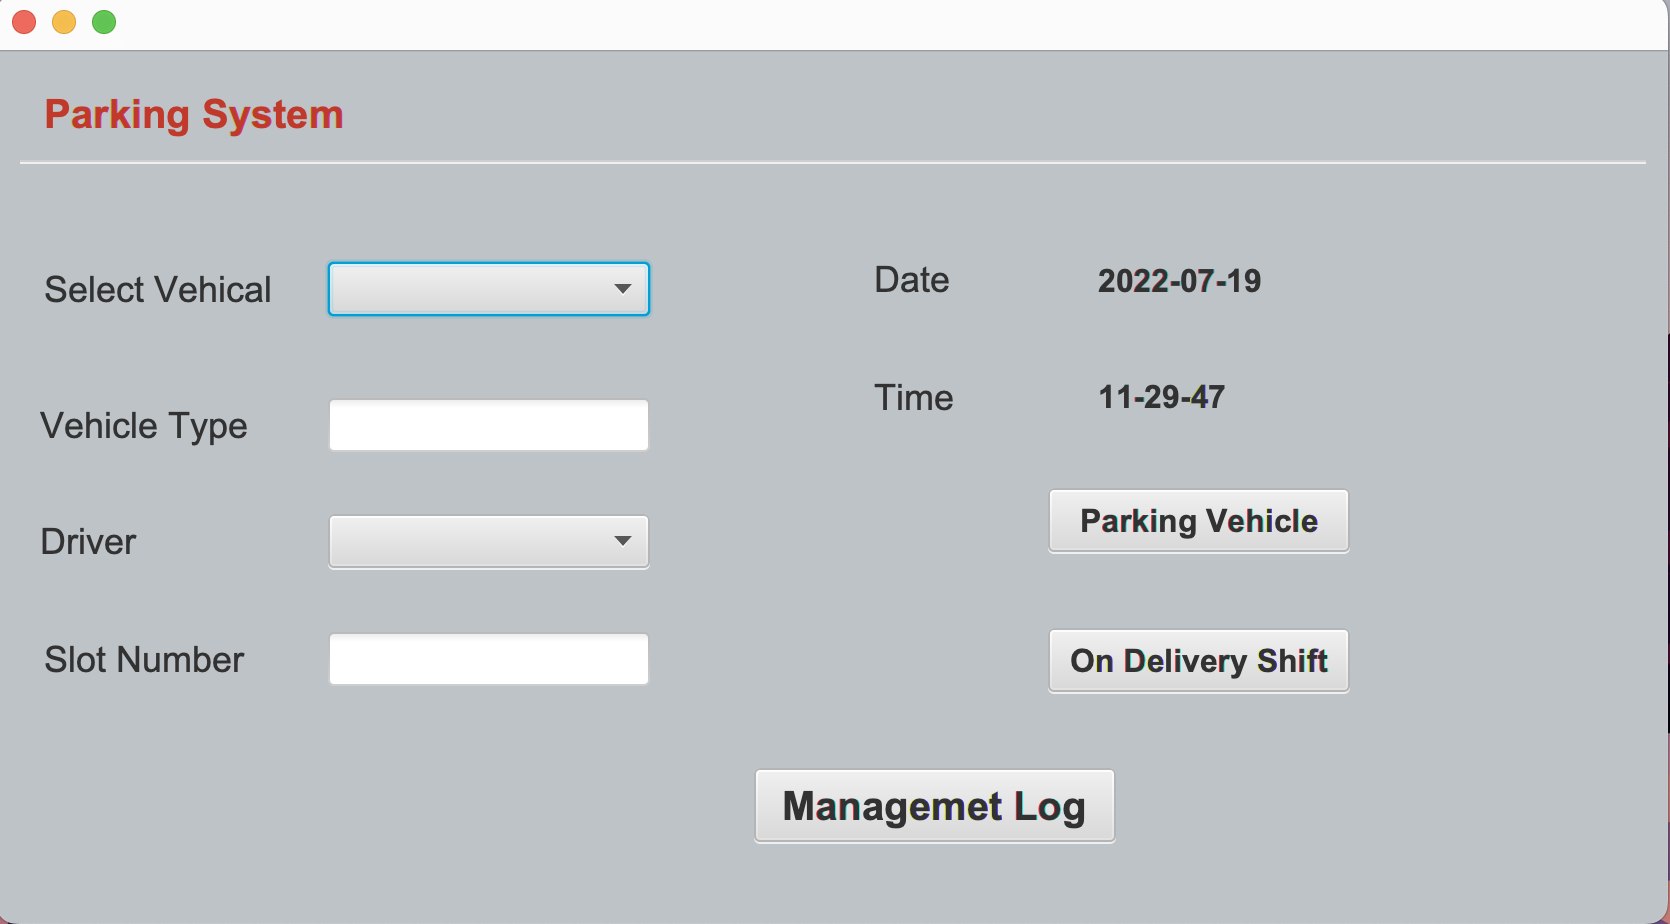Click the Driver label
The image size is (1670, 924).
88,542
